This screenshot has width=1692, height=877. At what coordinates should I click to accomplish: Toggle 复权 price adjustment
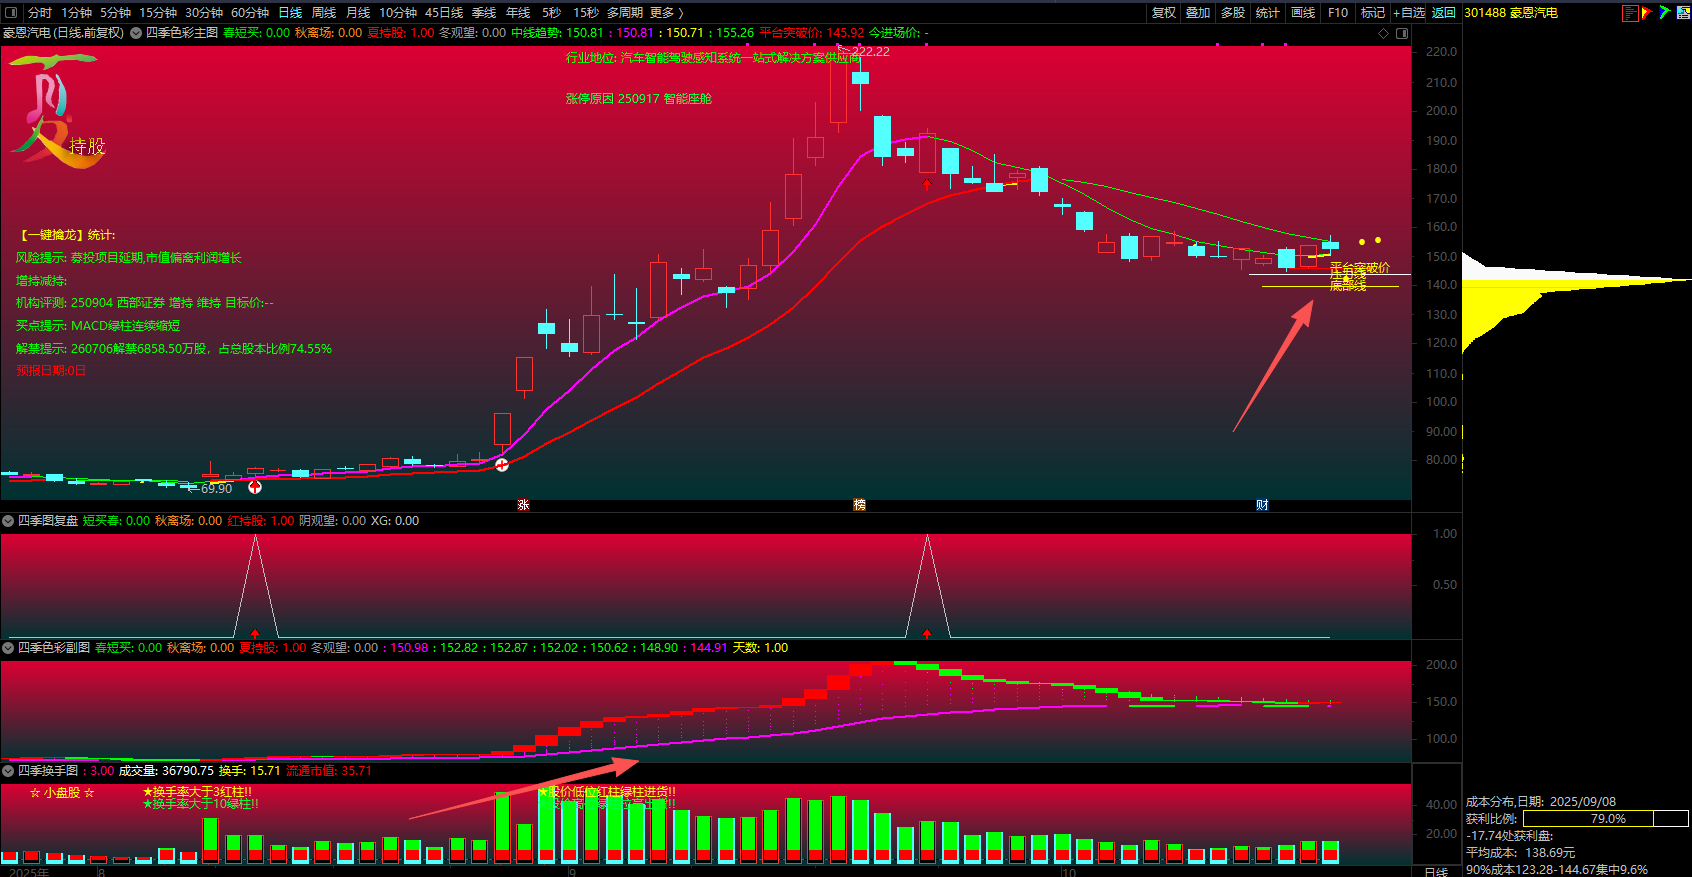point(1164,13)
